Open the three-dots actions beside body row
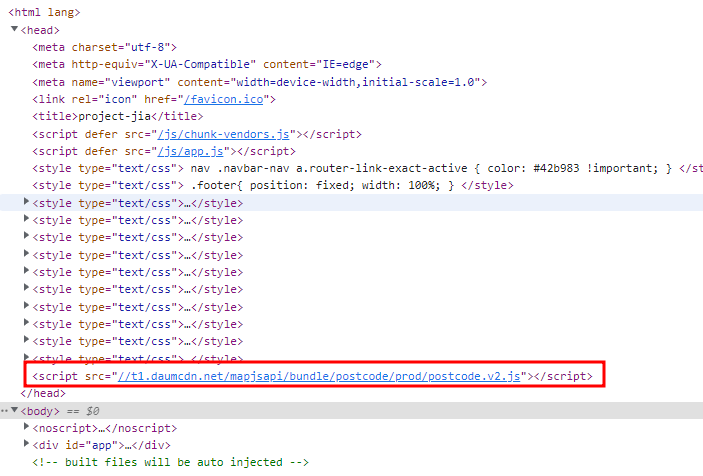 point(4,411)
